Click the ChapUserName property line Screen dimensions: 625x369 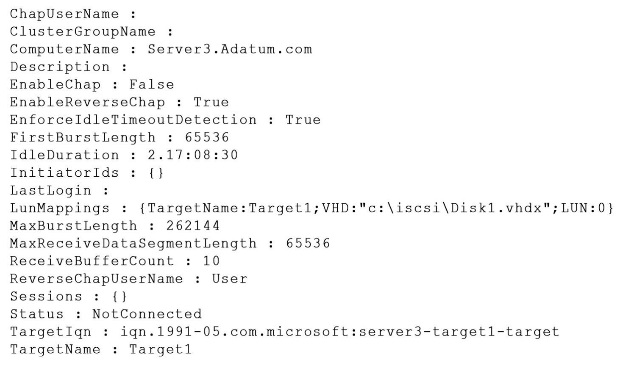(73, 14)
